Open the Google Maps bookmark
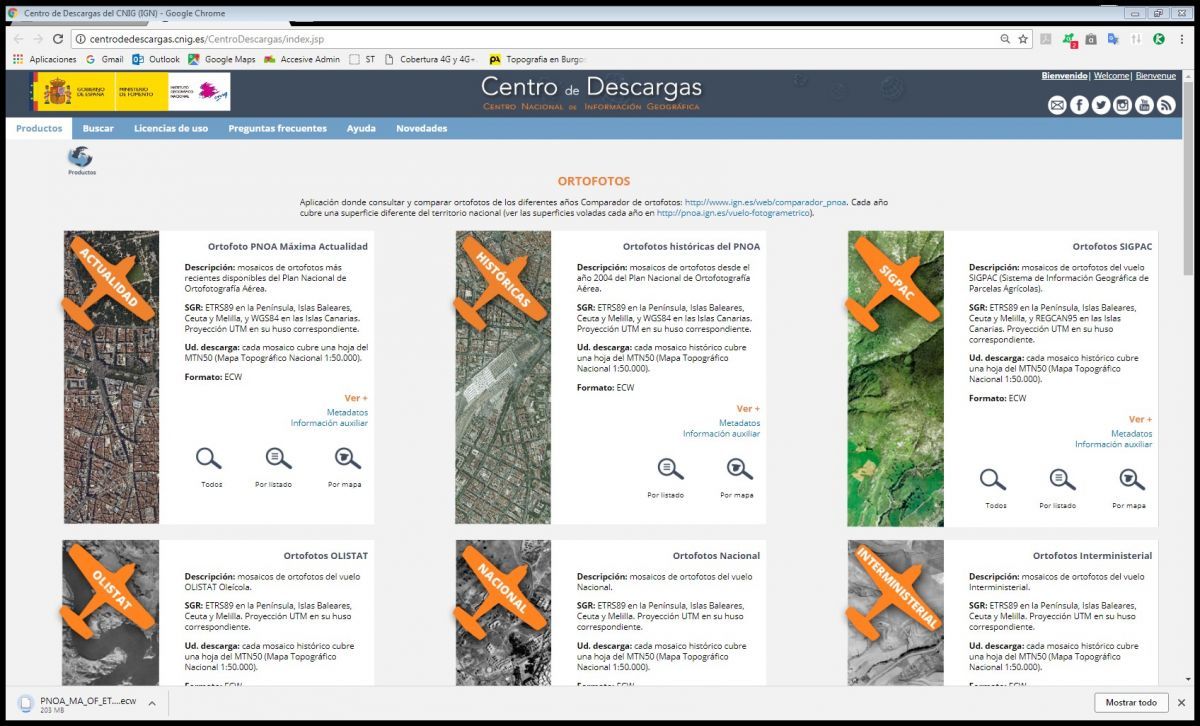 222,59
